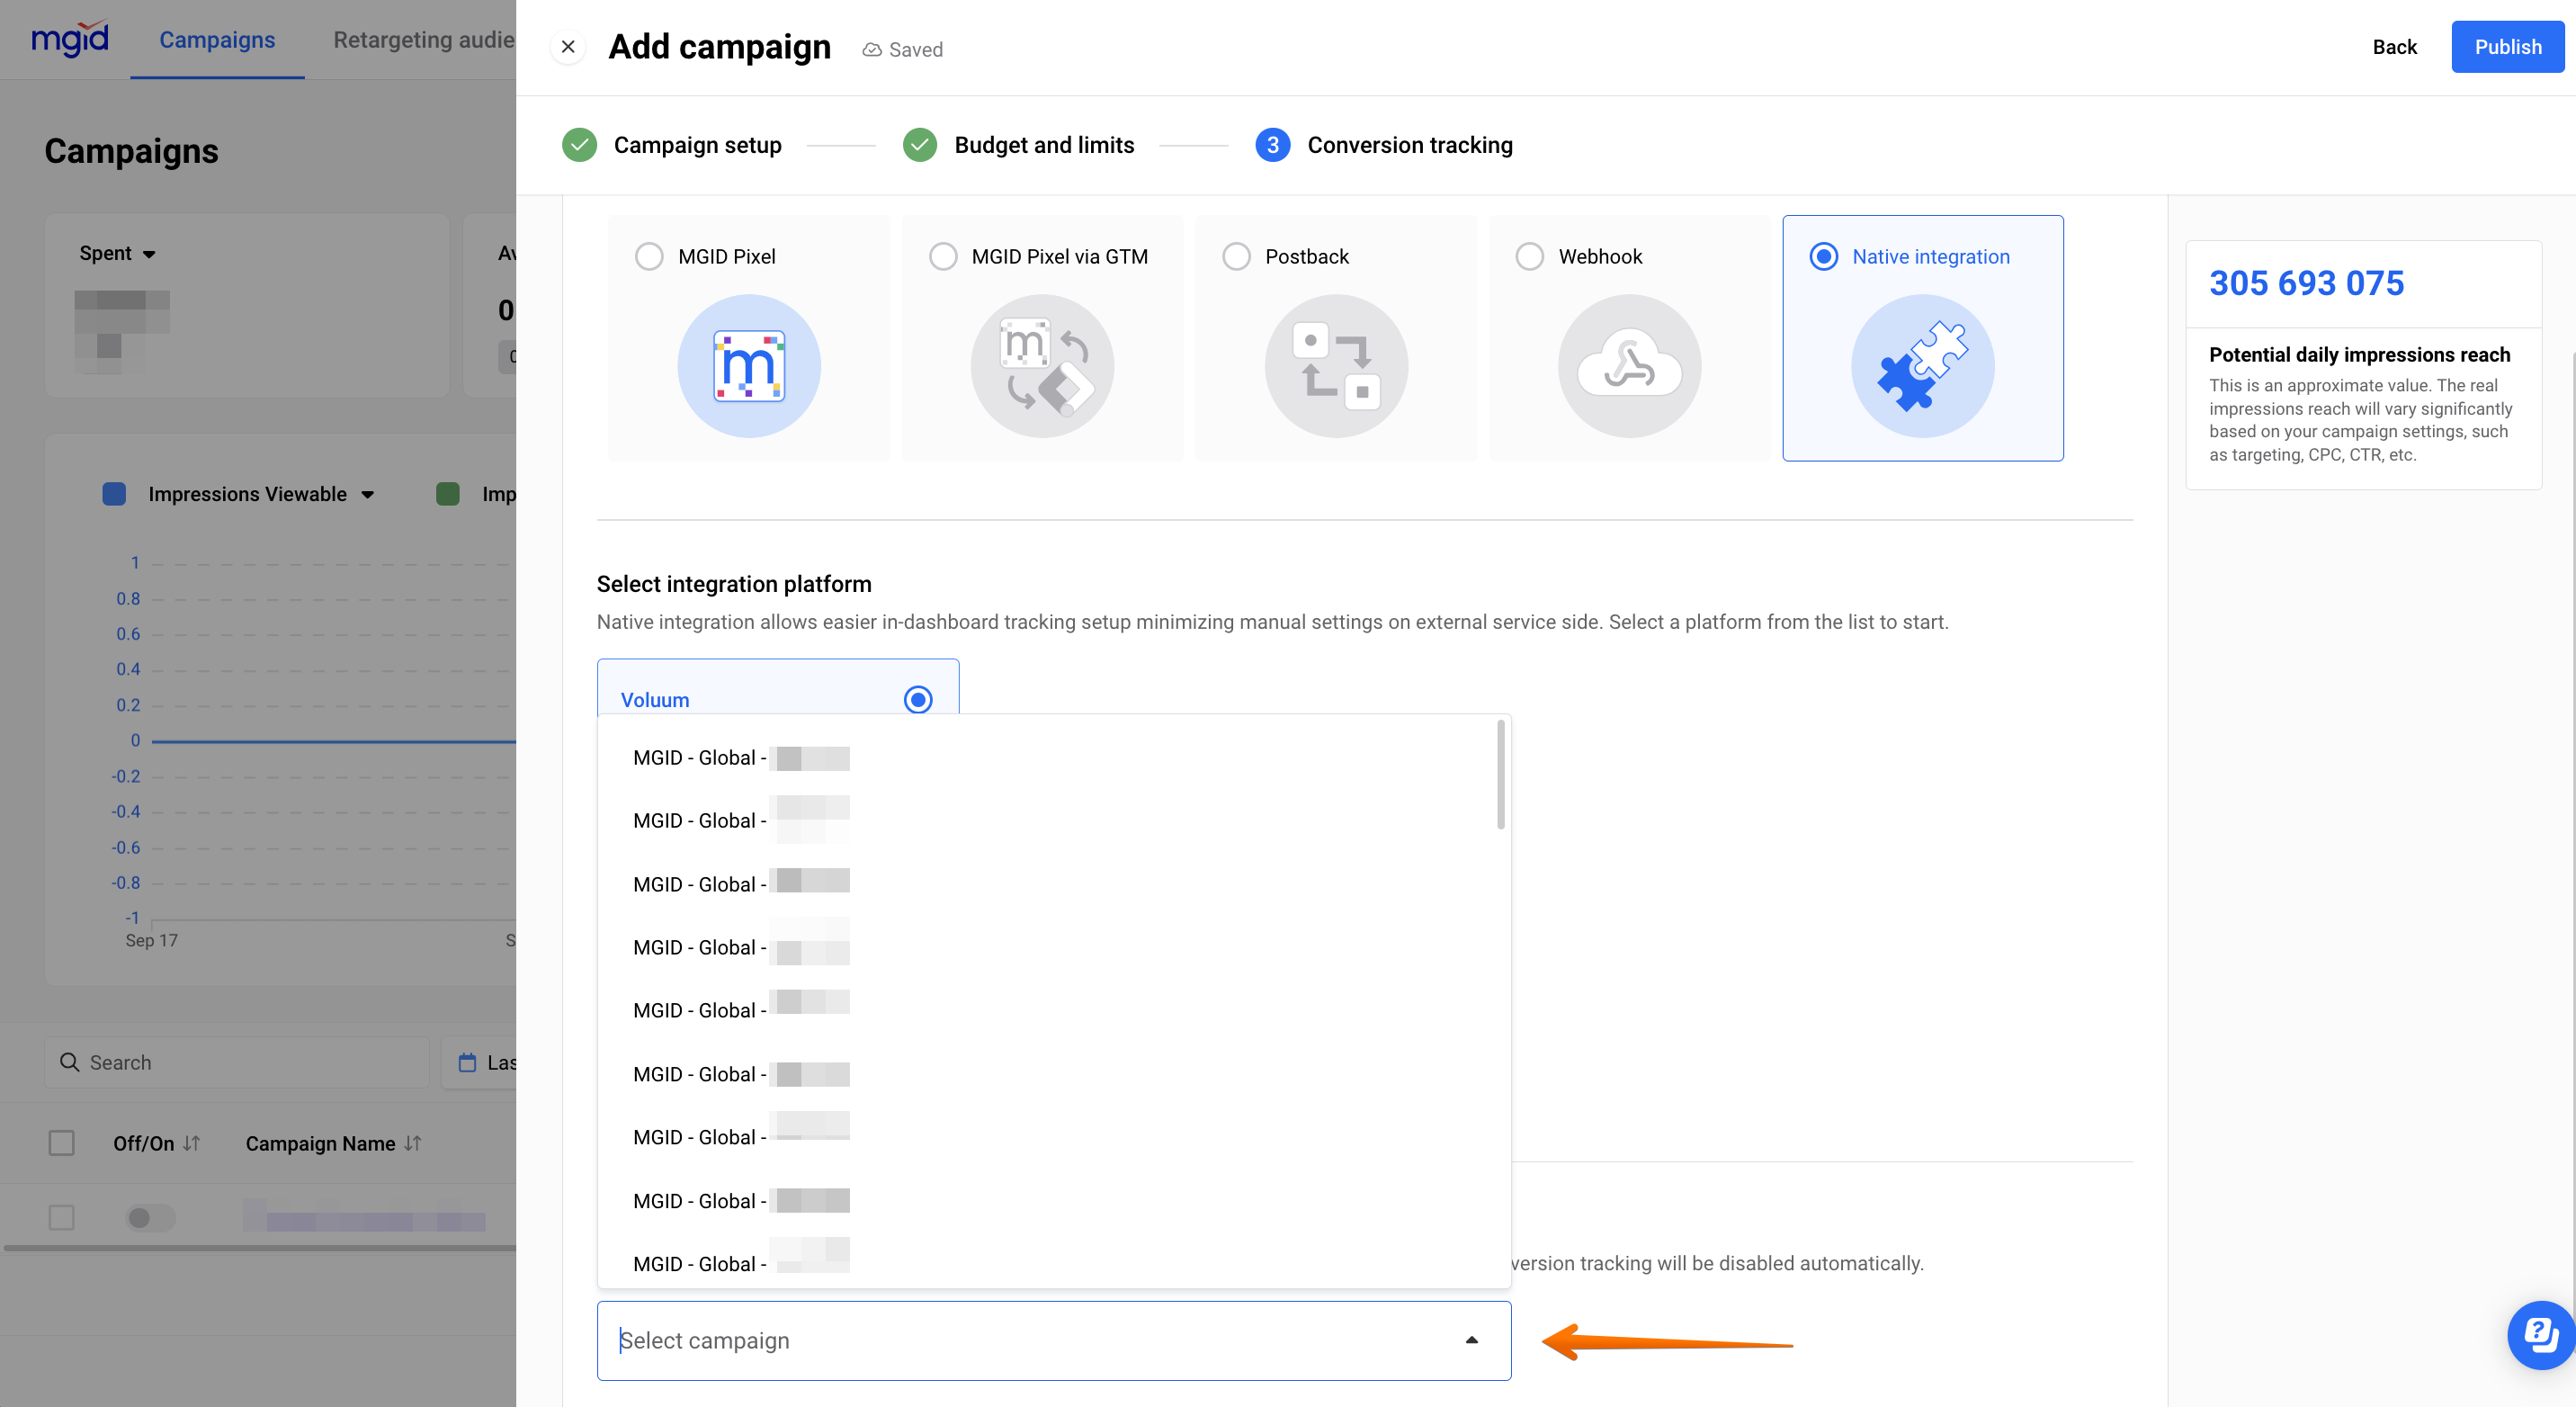Go to the Campaign setup step
The image size is (2576, 1407).
pos(696,145)
